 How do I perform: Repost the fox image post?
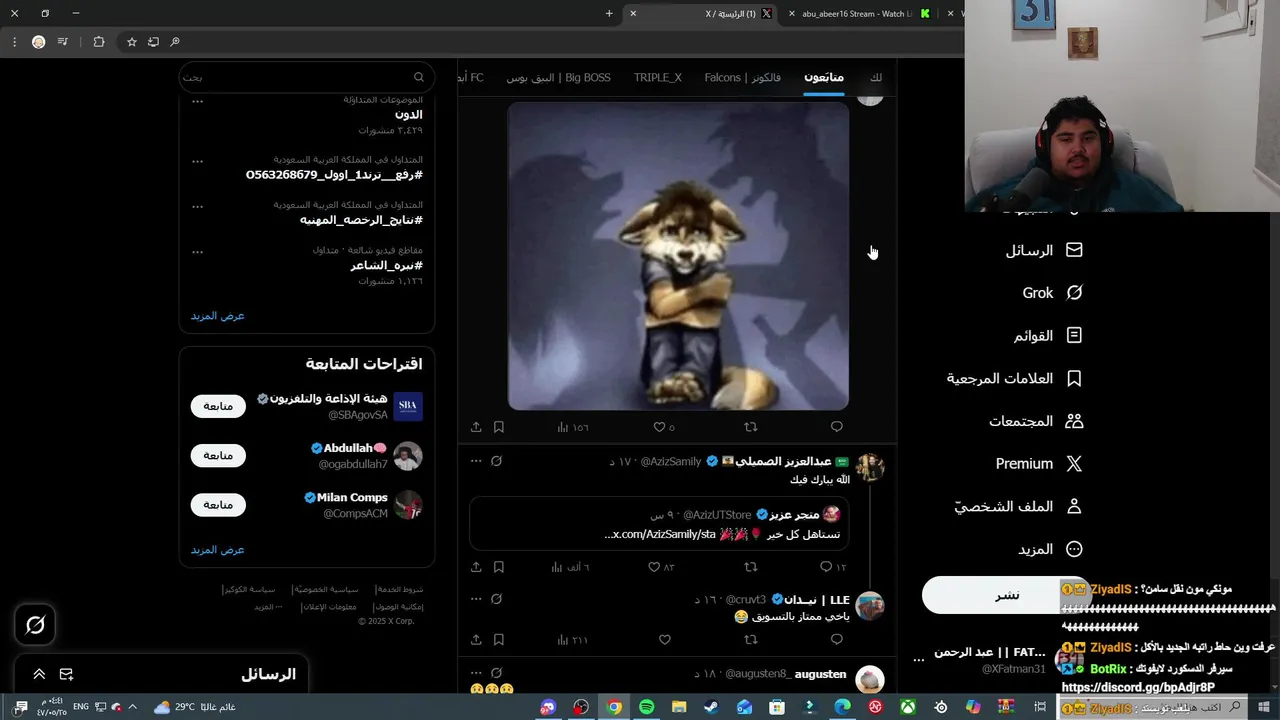coord(750,427)
